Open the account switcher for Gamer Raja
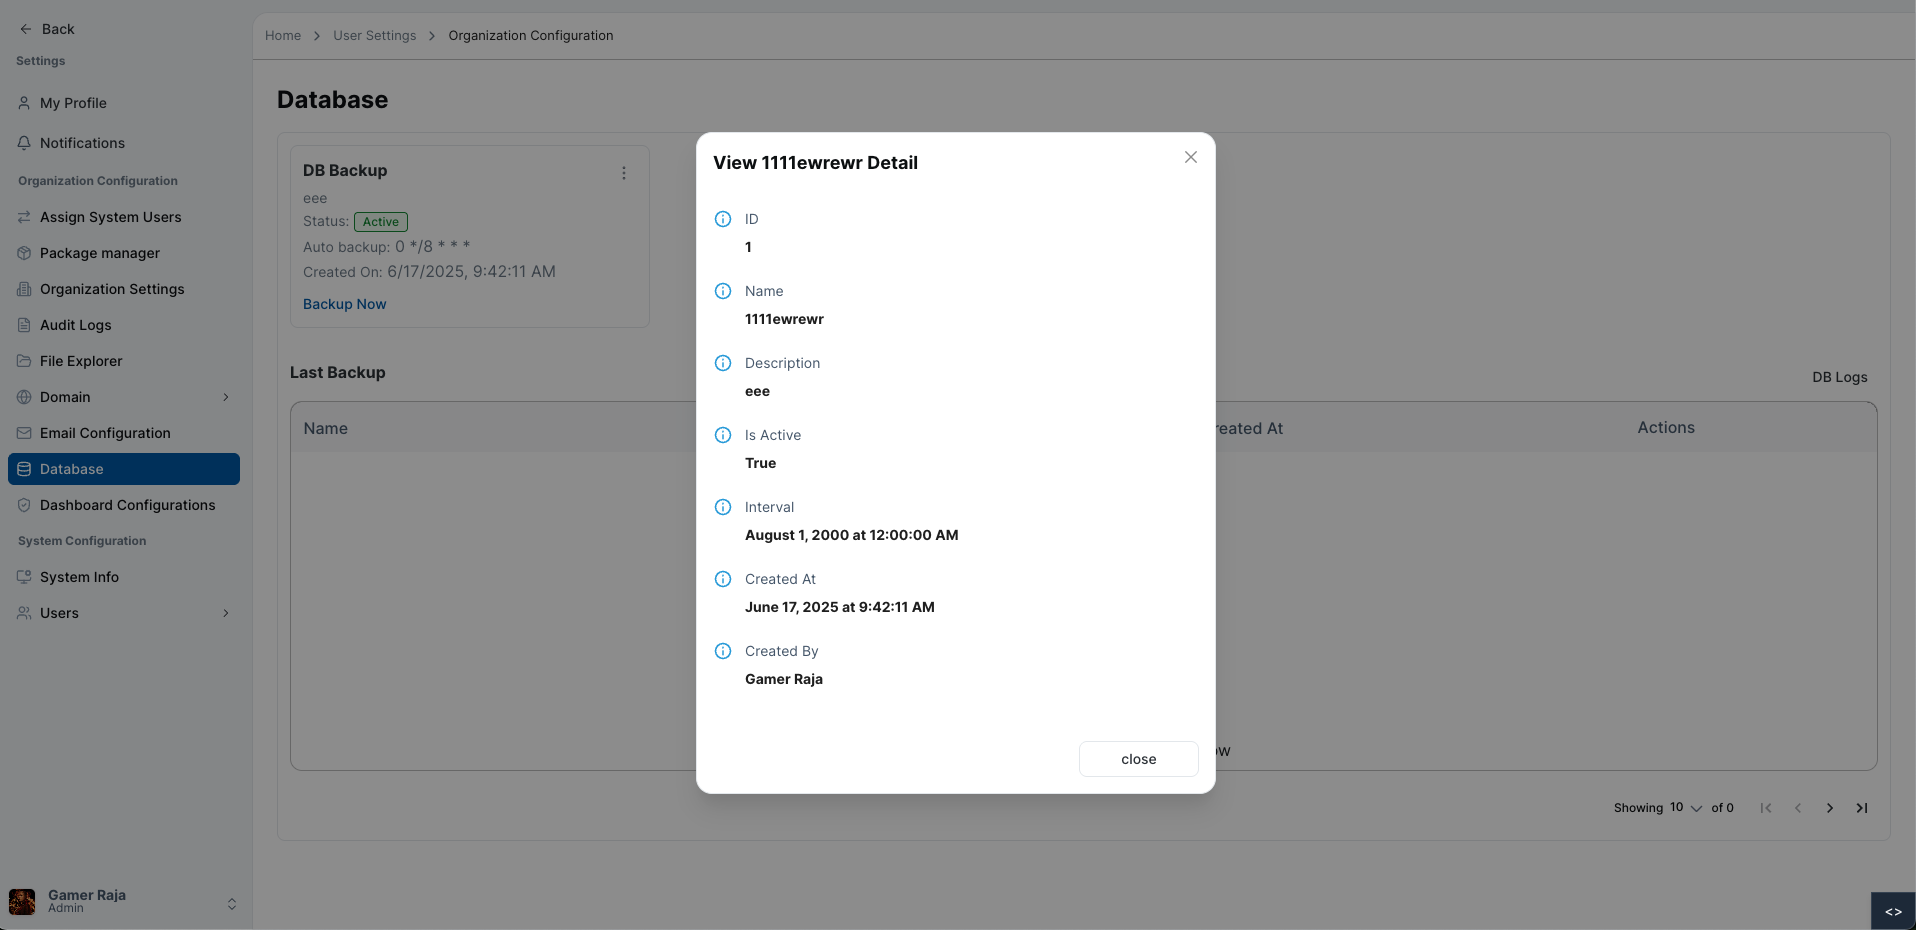Image resolution: width=1916 pixels, height=930 pixels. coord(231,903)
